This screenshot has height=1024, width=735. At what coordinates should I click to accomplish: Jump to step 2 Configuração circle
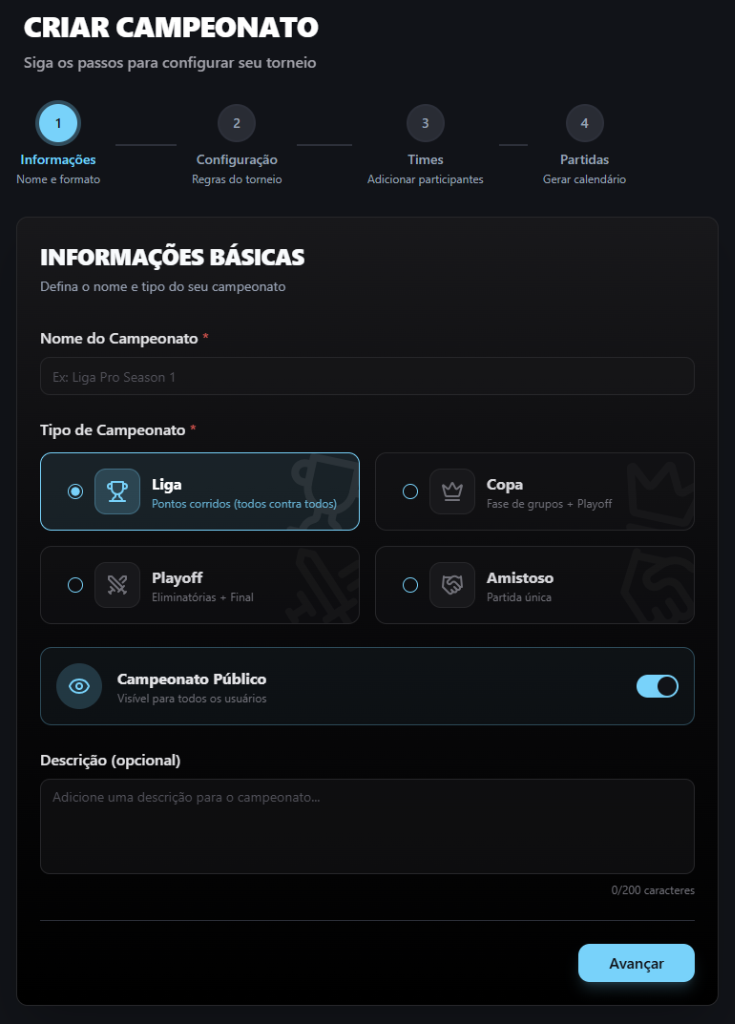(237, 124)
